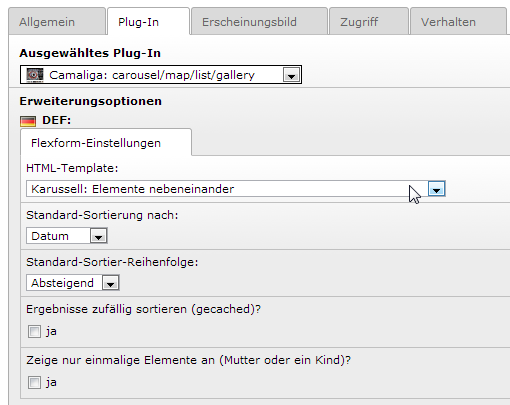Expand the HTML-Template dropdown arrow

[436, 189]
